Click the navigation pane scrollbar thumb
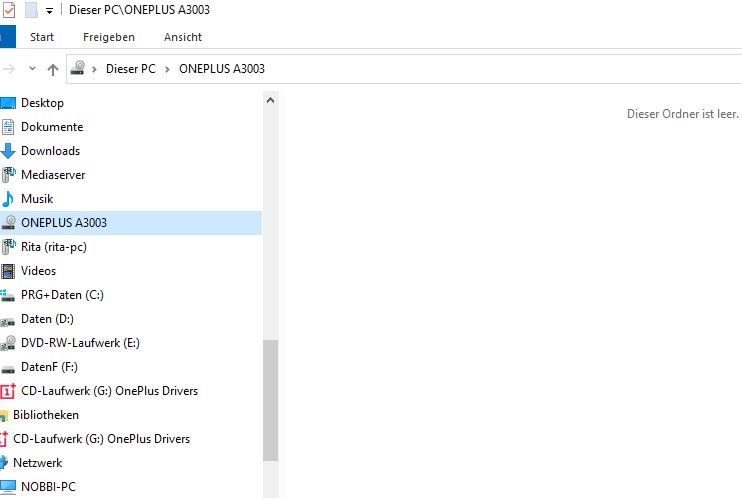The image size is (742, 498). [270, 400]
